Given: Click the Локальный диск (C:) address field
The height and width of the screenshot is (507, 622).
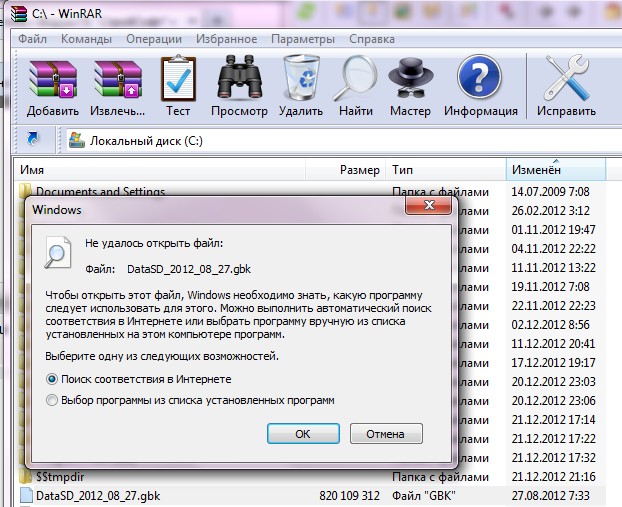Looking at the screenshot, I should click(x=344, y=140).
